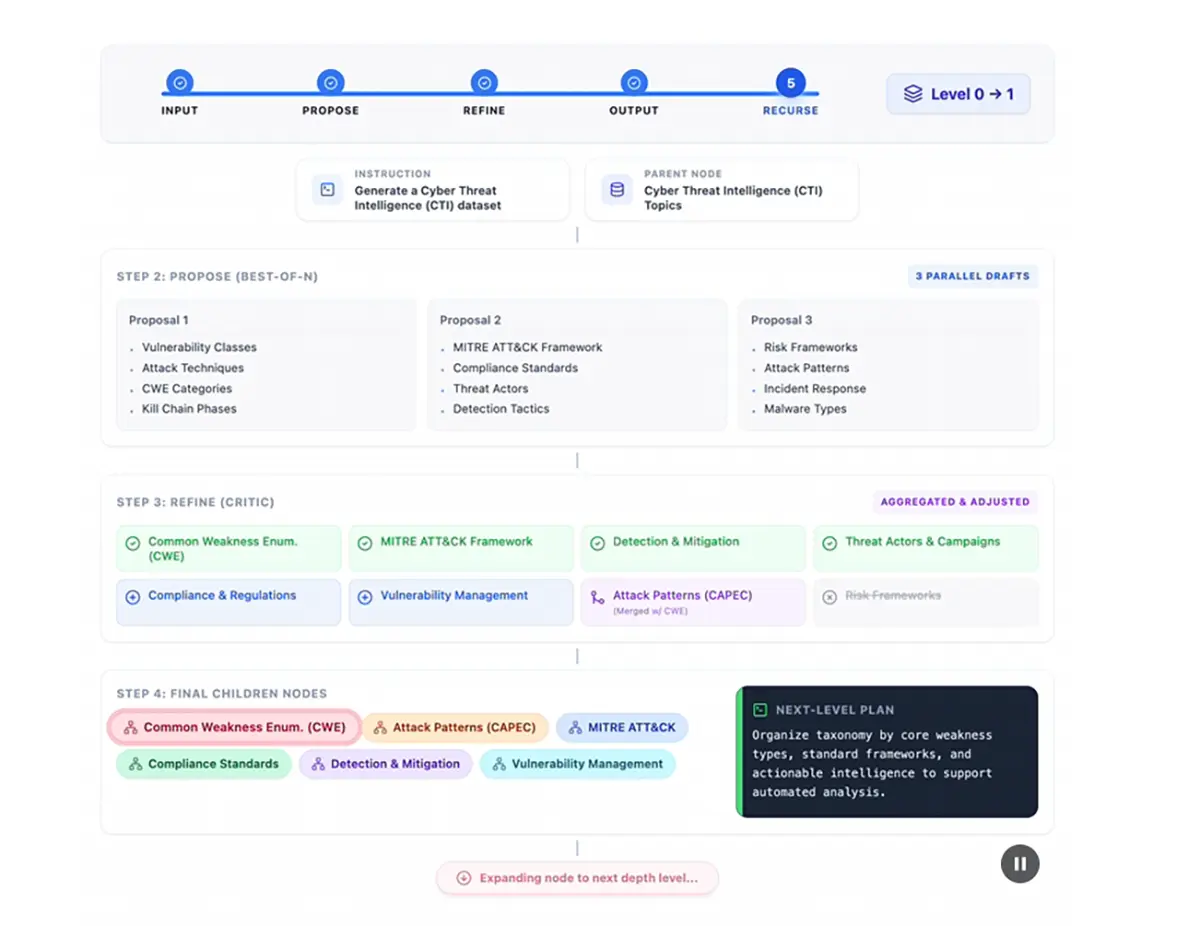Click the Aggregated & Adjusted badge
Image resolution: width=1200 pixels, height=926 pixels.
[x=955, y=502]
